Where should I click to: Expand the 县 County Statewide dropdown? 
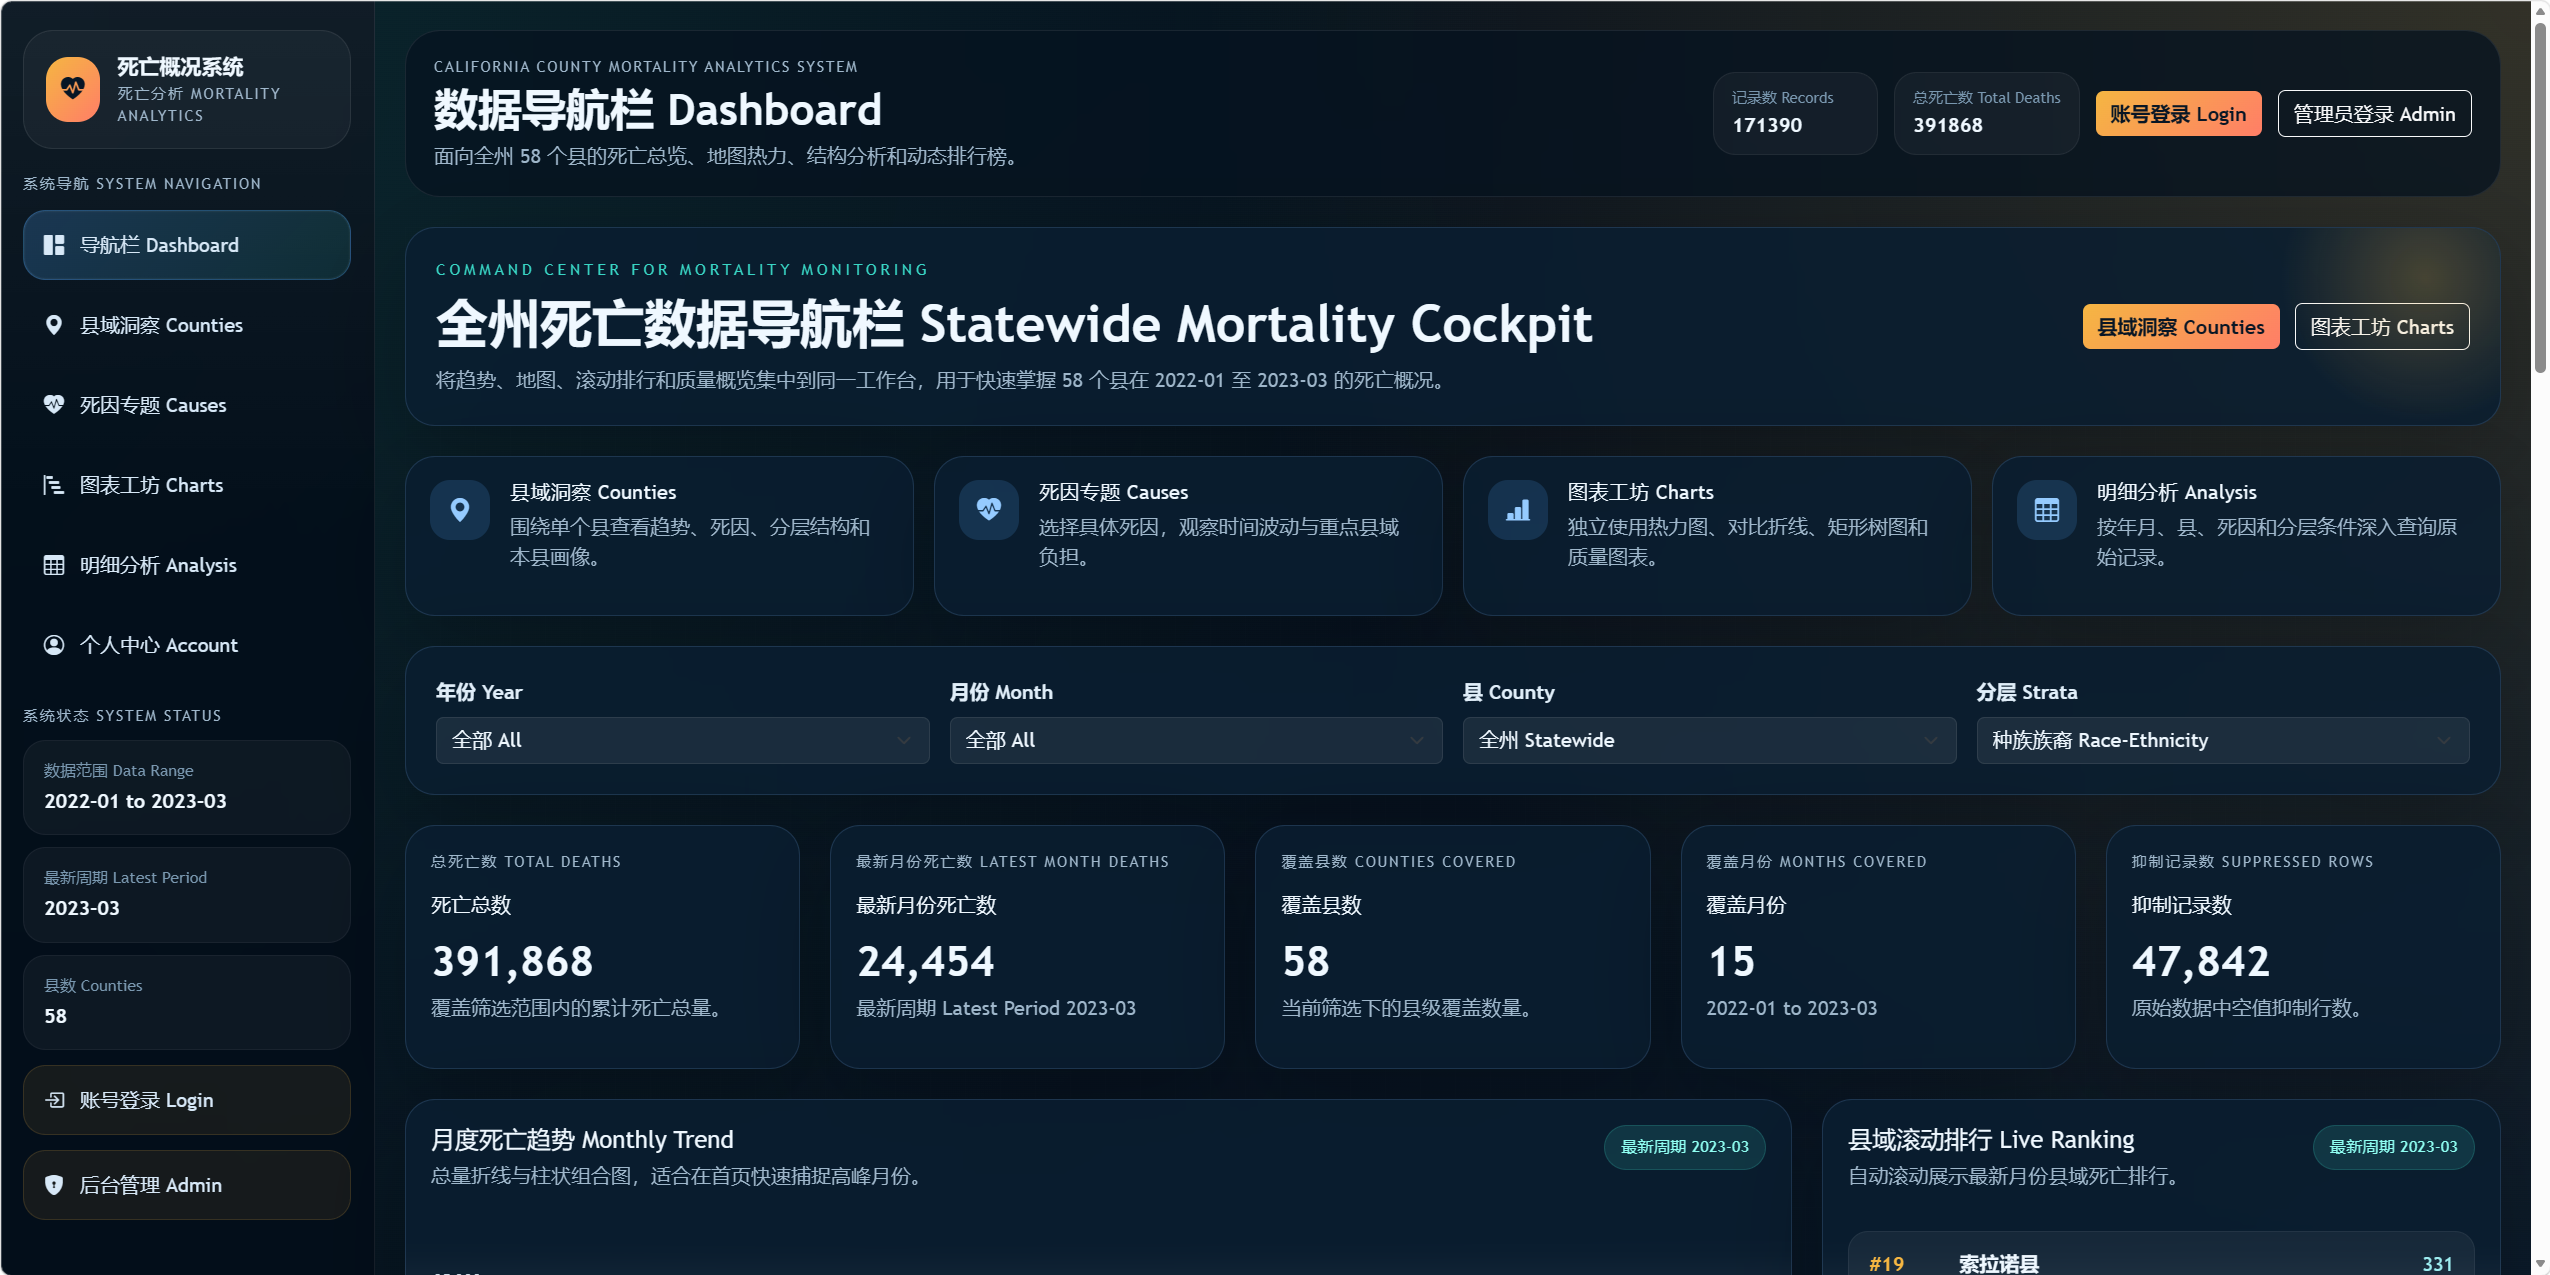click(1708, 740)
